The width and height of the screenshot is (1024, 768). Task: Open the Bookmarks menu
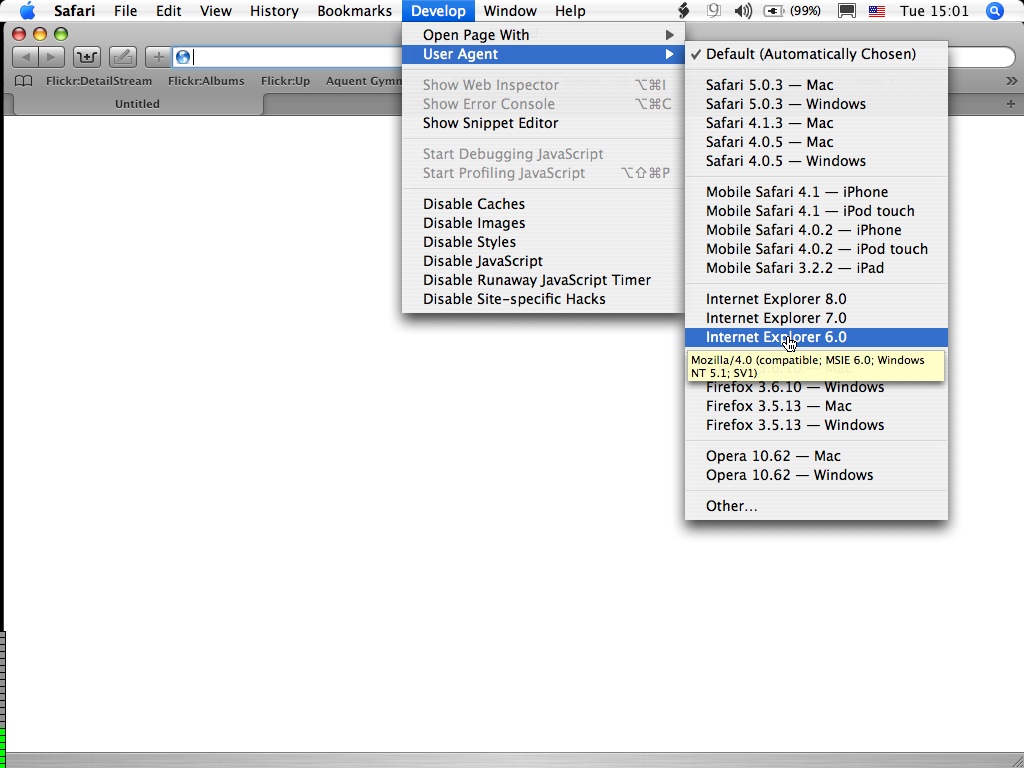(355, 10)
